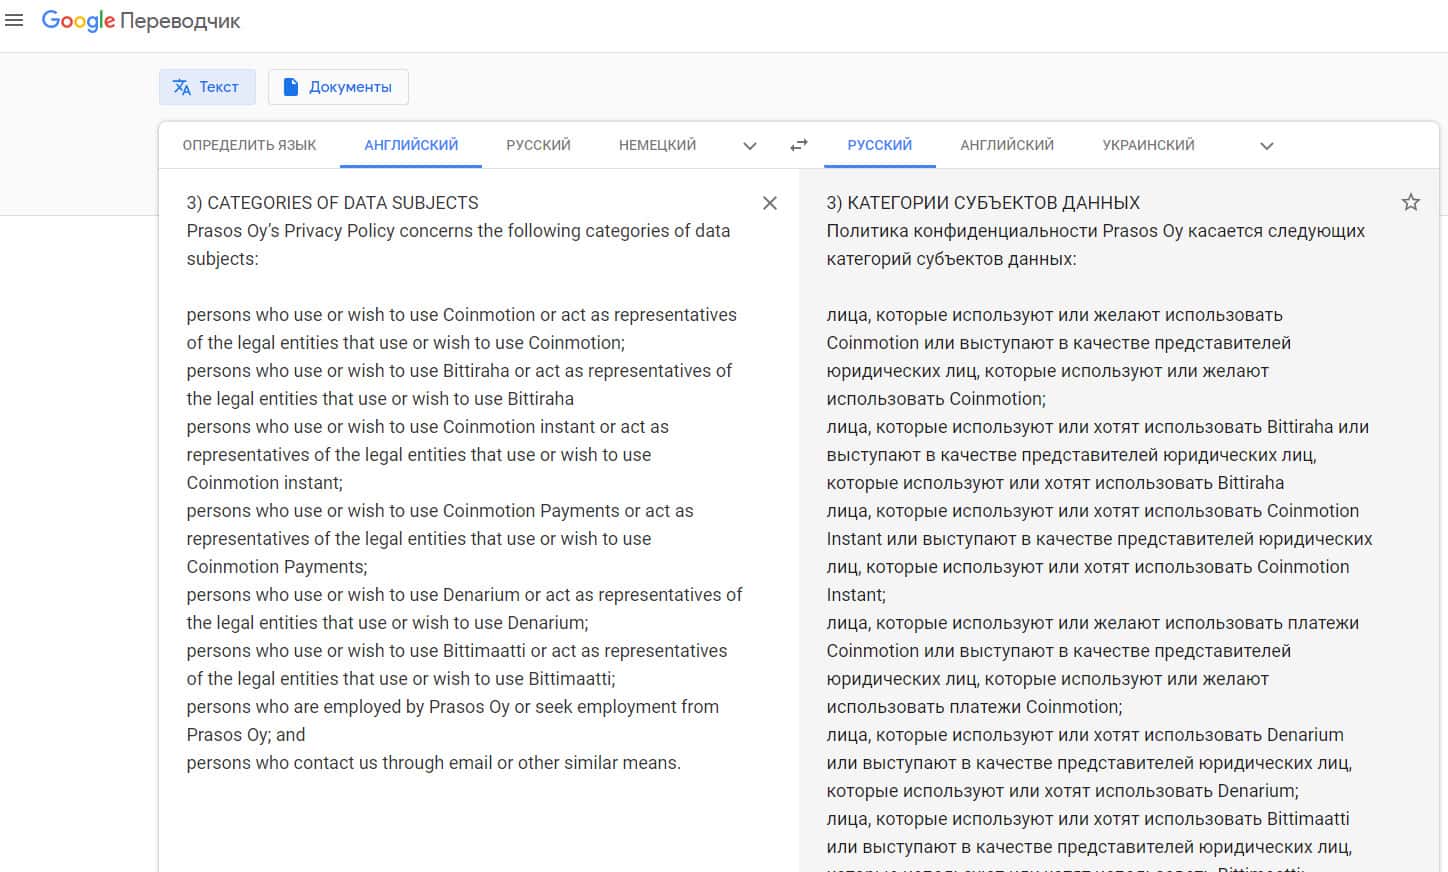Expand the target language list chevron
The height and width of the screenshot is (872, 1448).
(x=1267, y=146)
